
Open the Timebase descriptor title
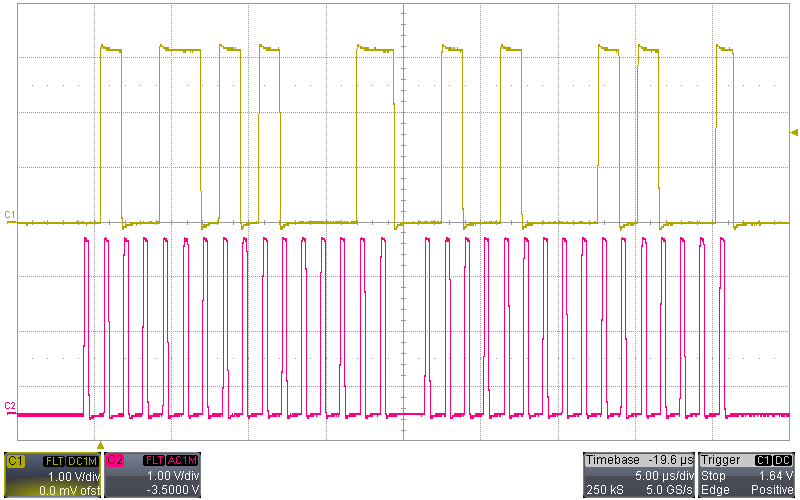pos(612,460)
